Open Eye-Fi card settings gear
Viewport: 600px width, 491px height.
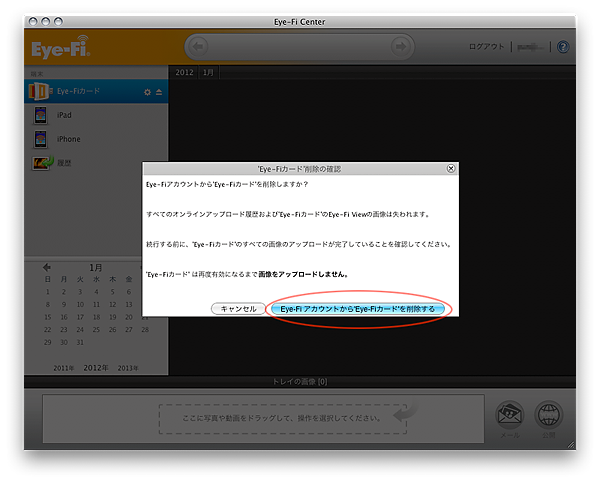(x=147, y=92)
